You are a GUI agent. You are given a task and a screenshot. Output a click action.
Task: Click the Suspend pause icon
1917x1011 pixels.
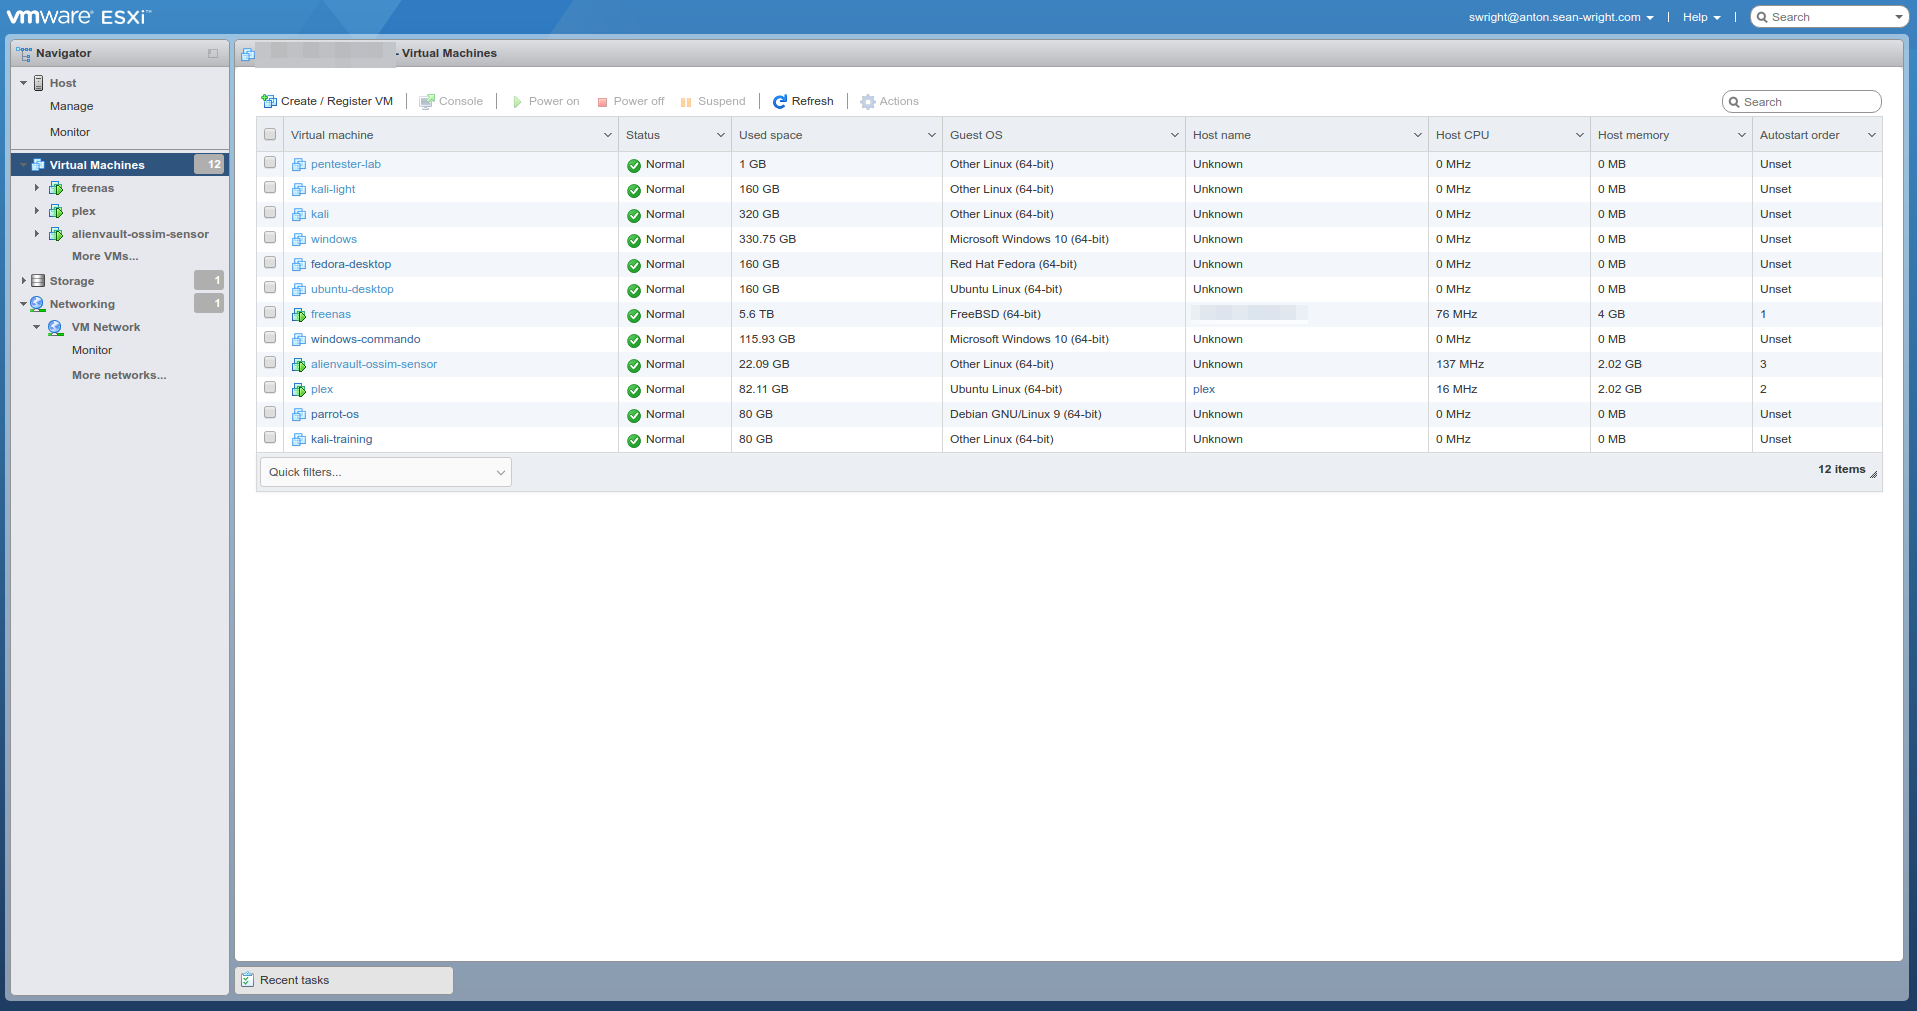(x=686, y=102)
